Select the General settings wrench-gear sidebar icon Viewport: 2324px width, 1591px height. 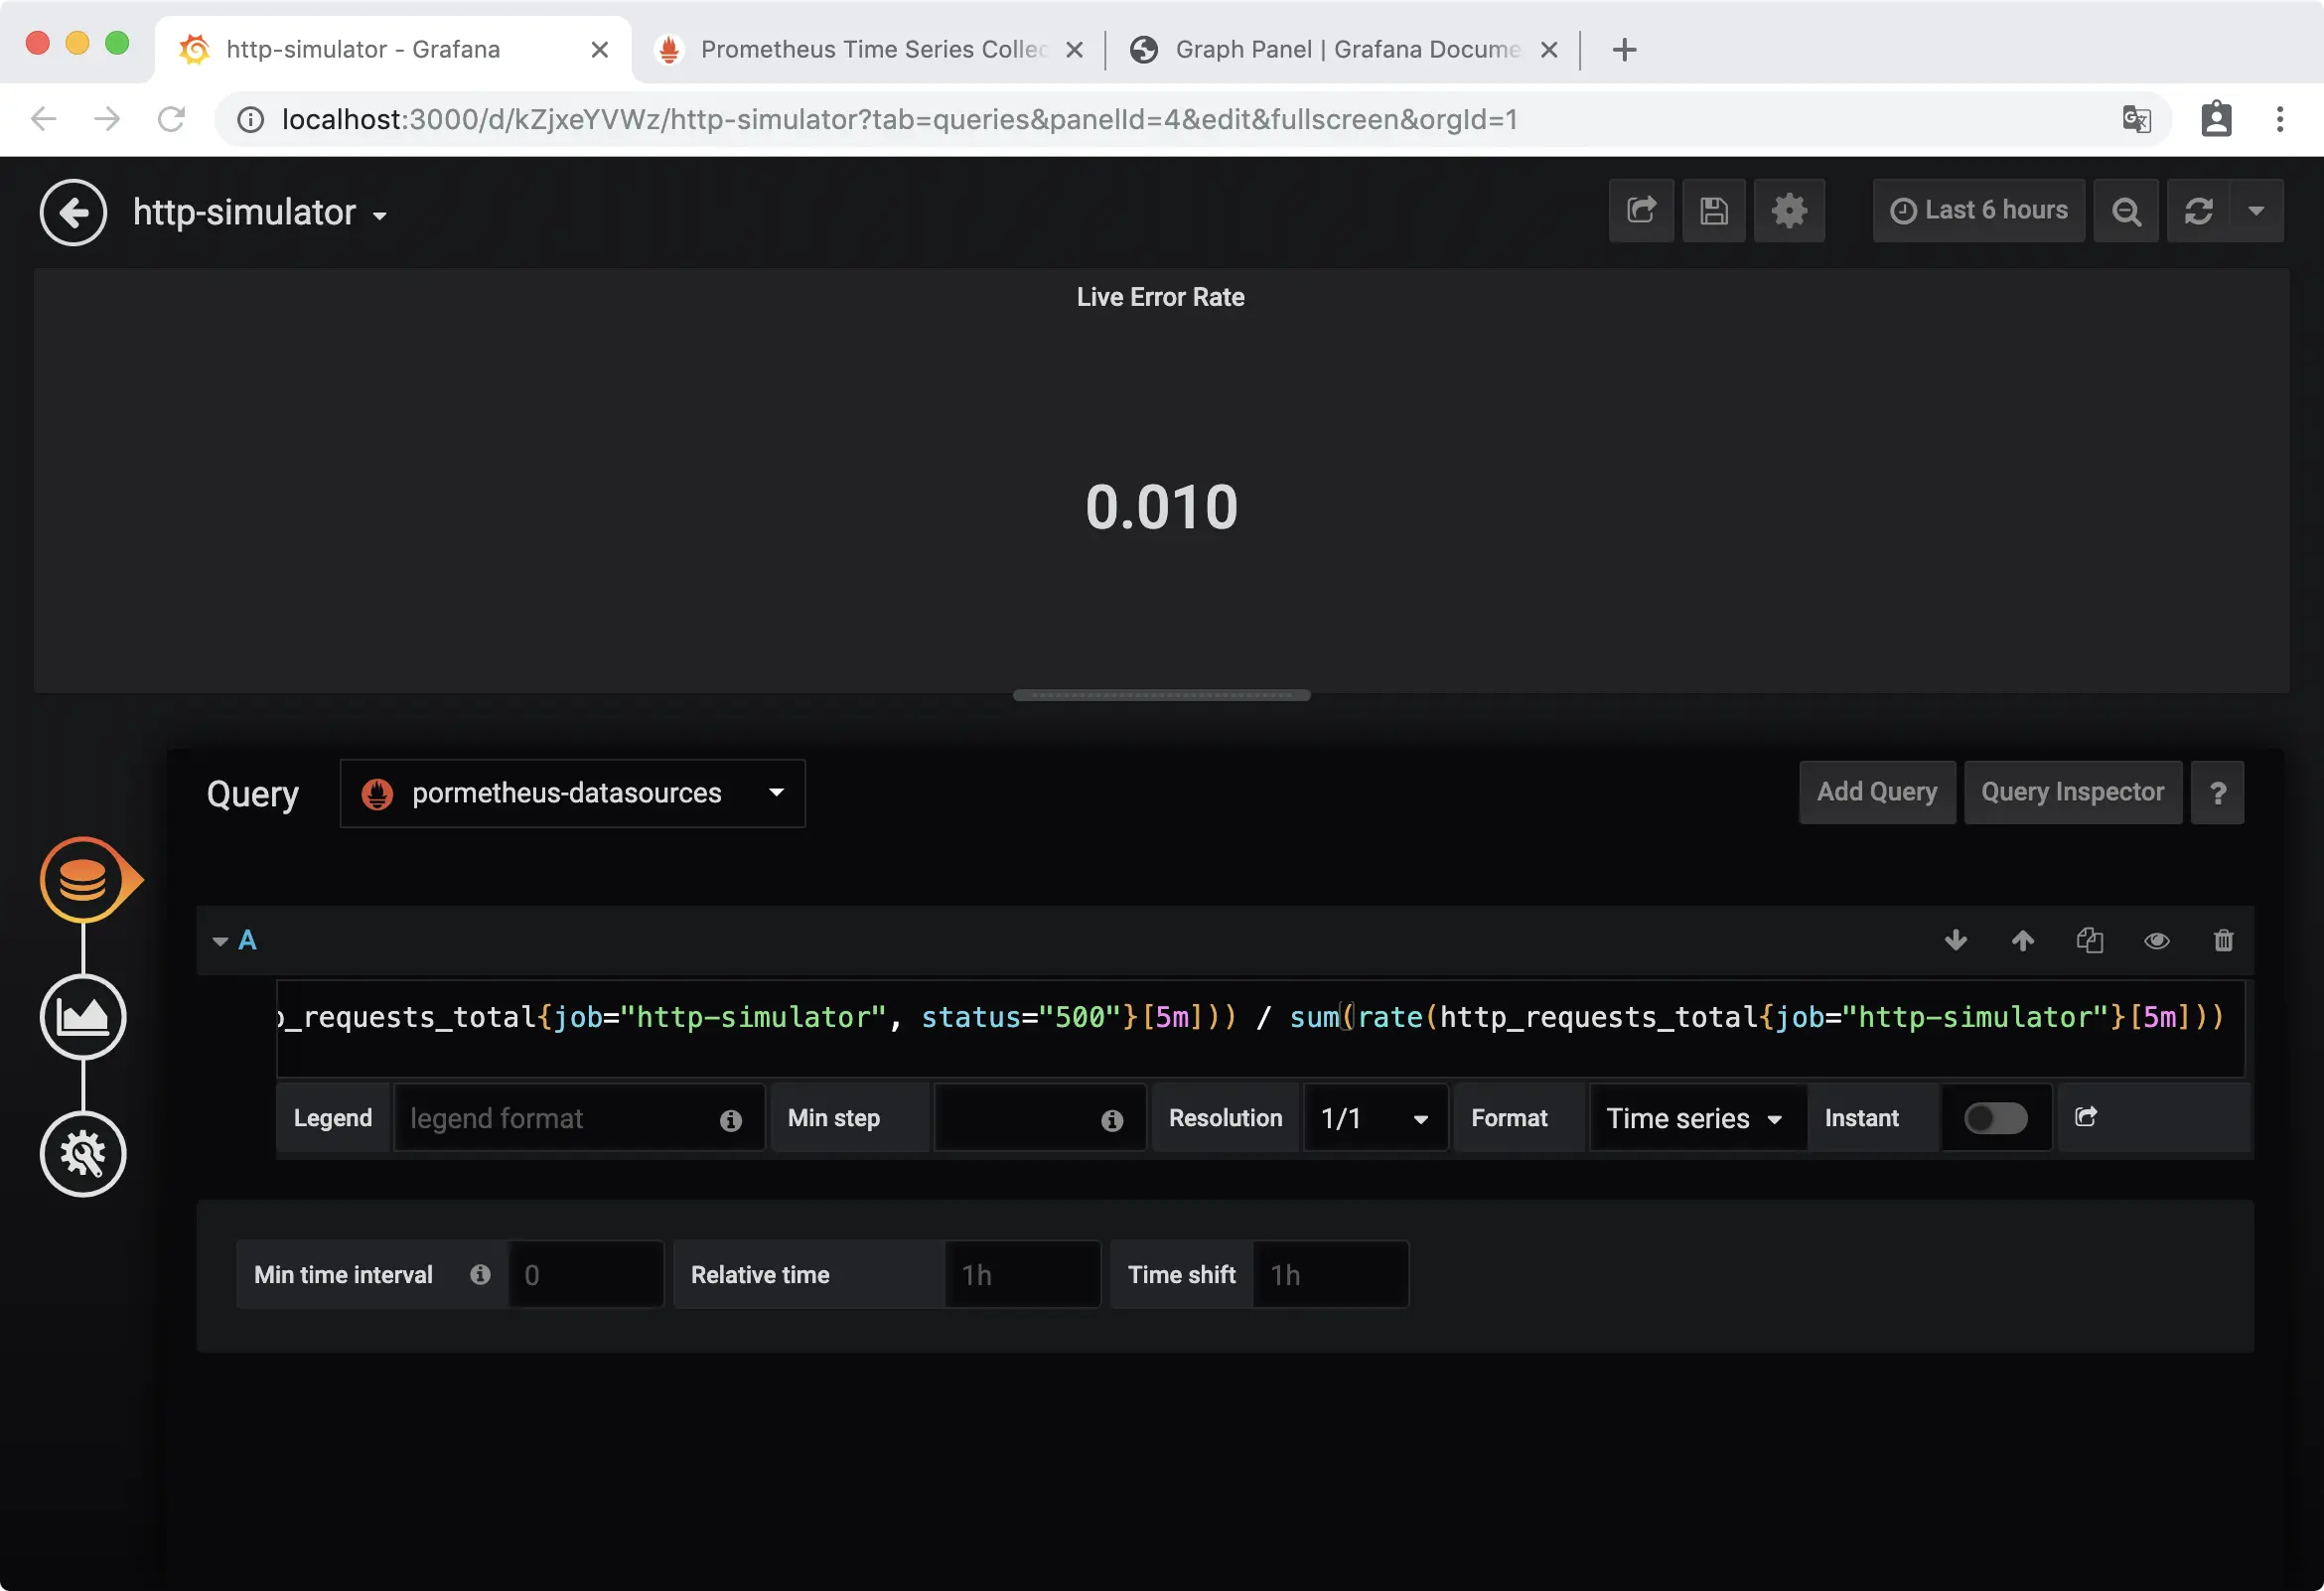point(83,1154)
